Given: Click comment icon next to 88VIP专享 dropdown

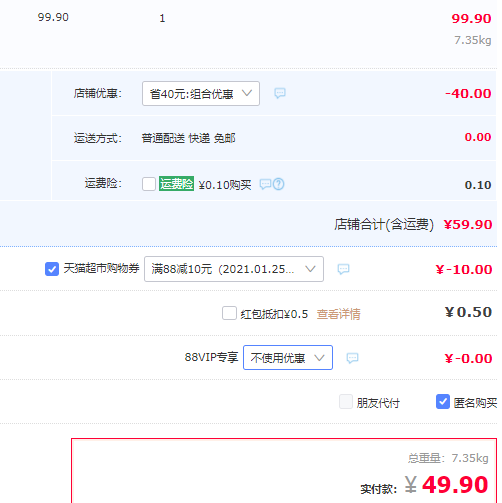Looking at the screenshot, I should [352, 358].
